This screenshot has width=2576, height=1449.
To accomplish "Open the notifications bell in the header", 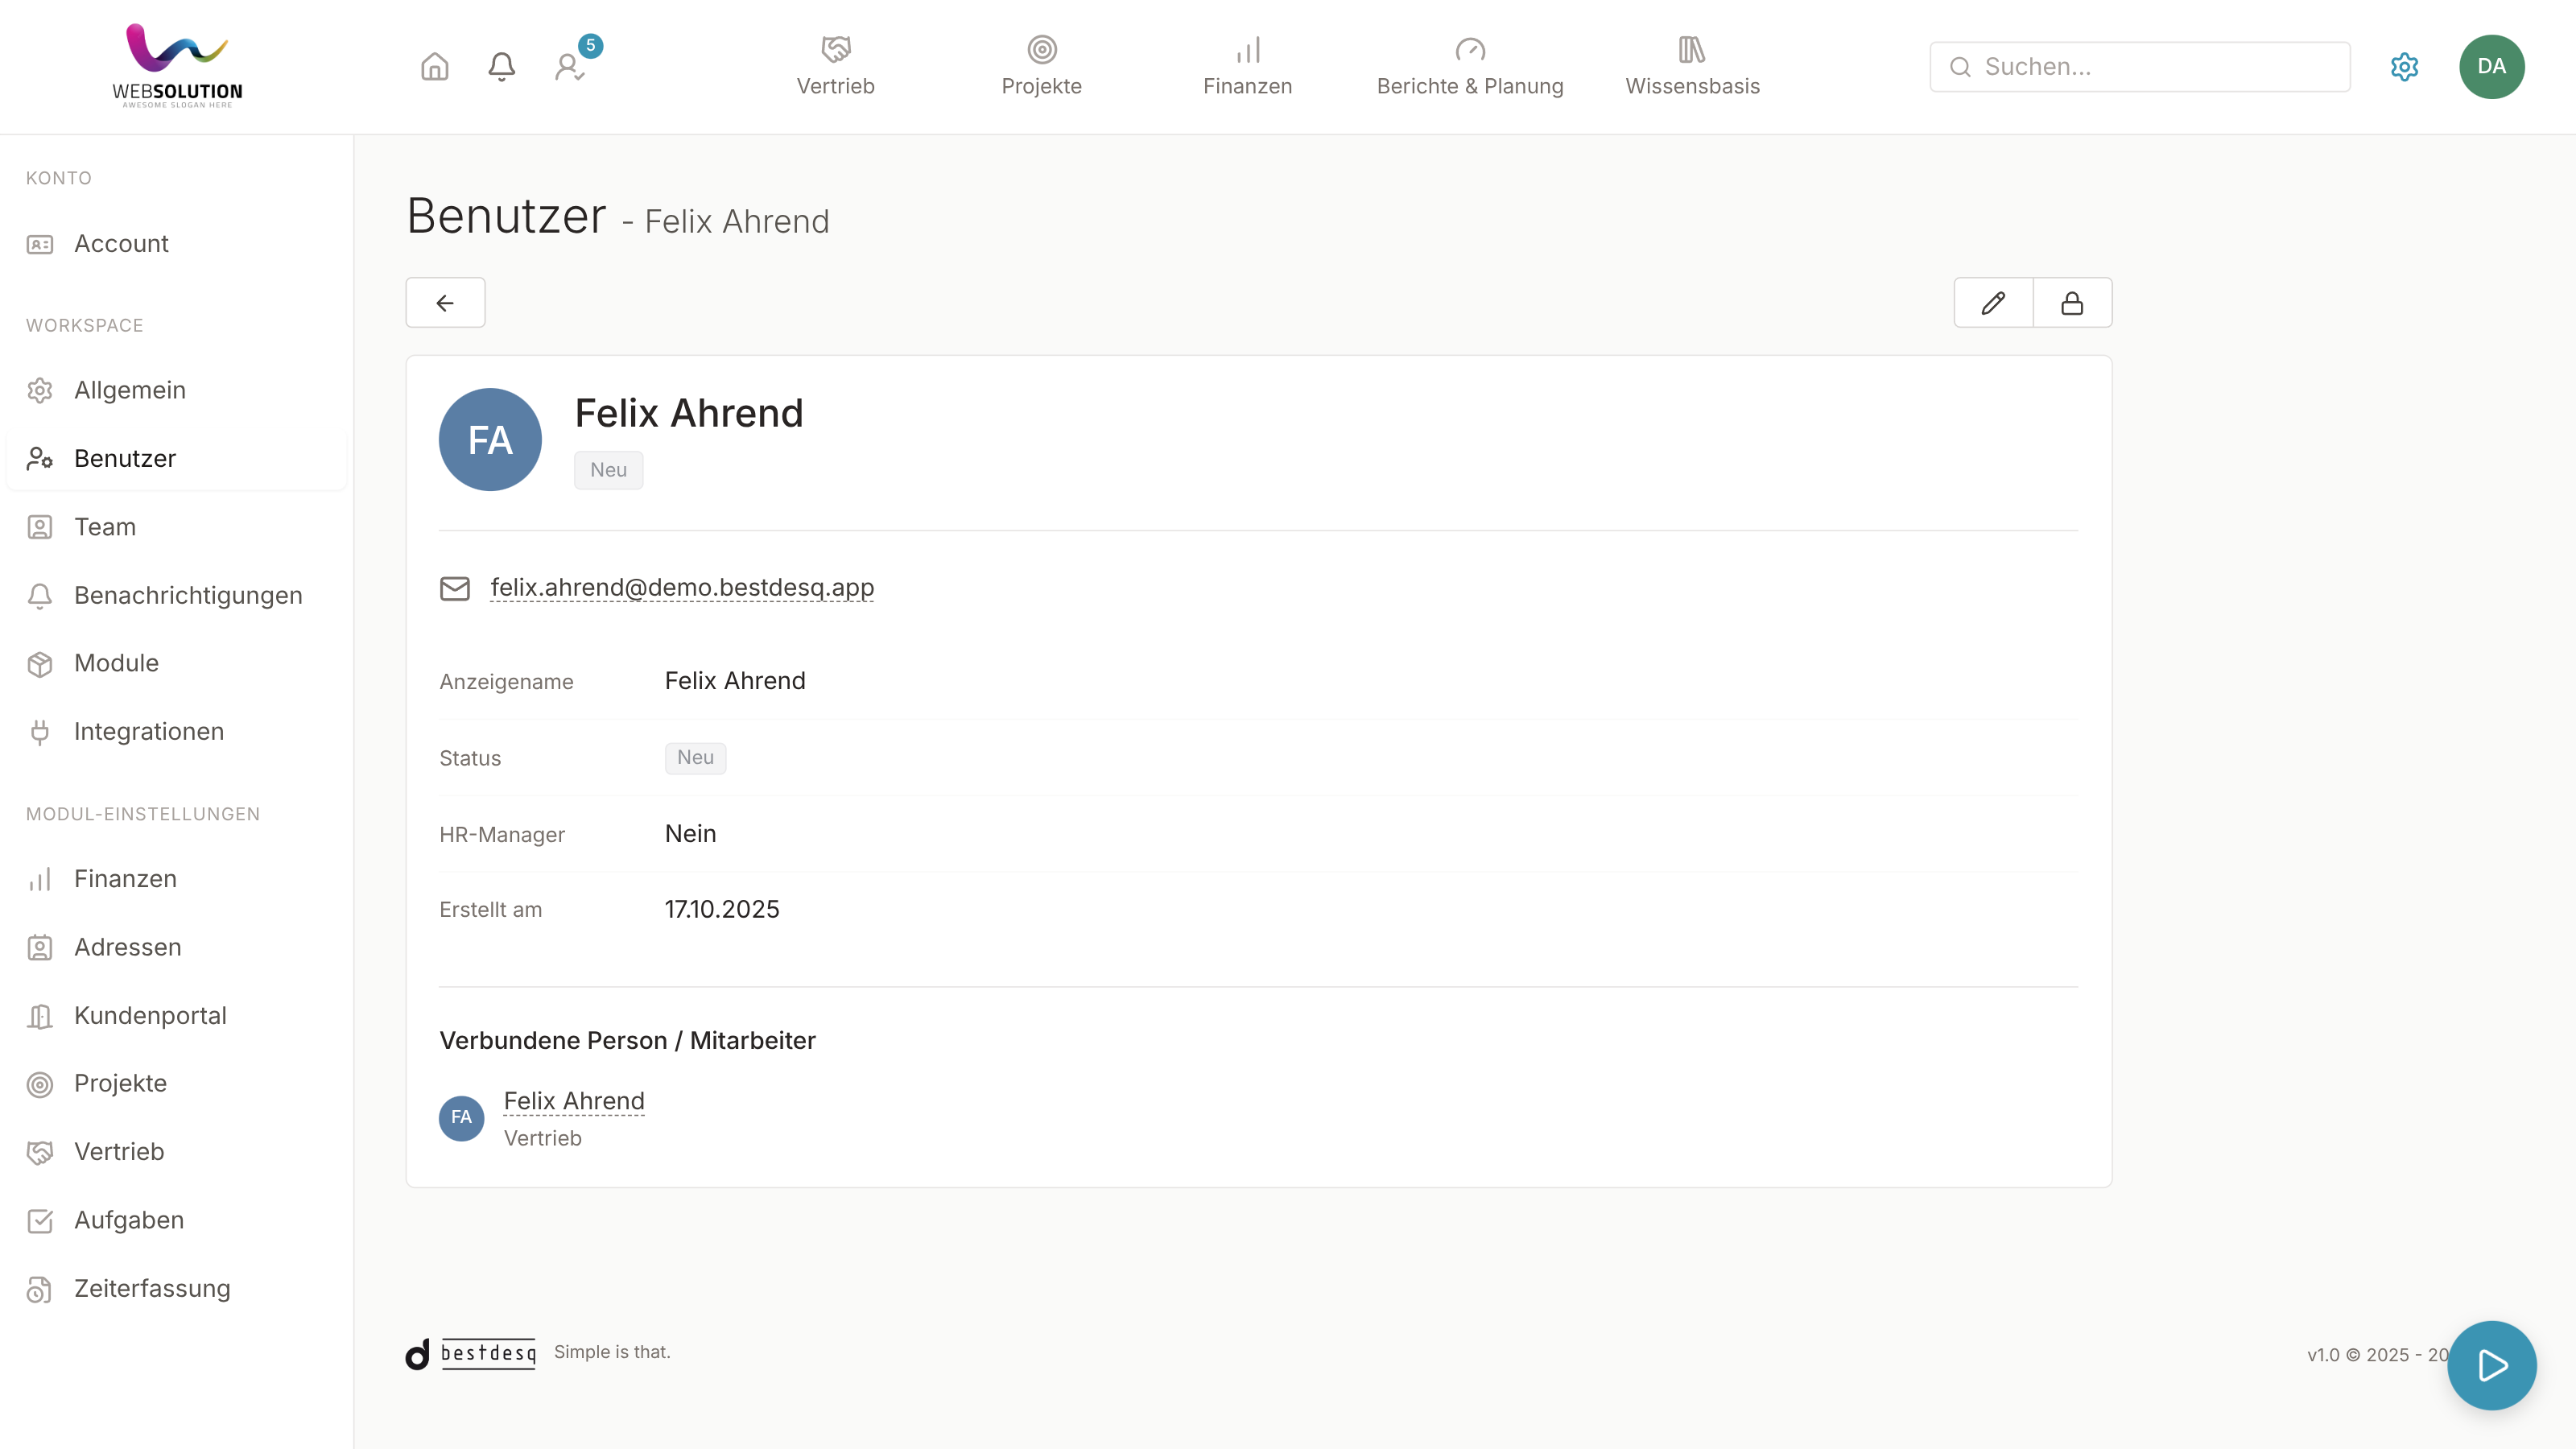I will point(501,67).
